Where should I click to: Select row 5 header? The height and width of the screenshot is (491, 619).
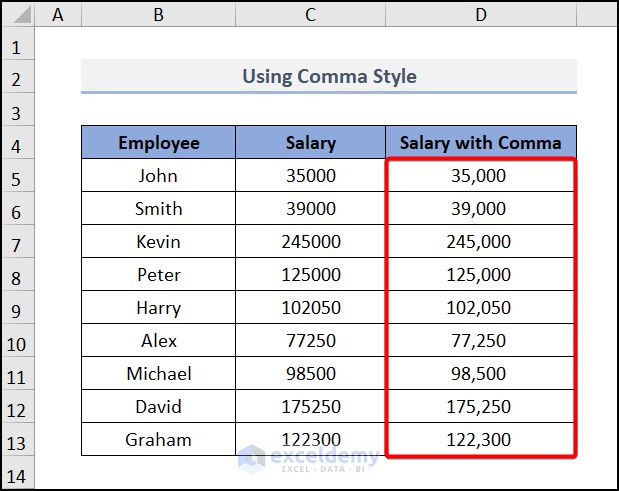(x=17, y=176)
